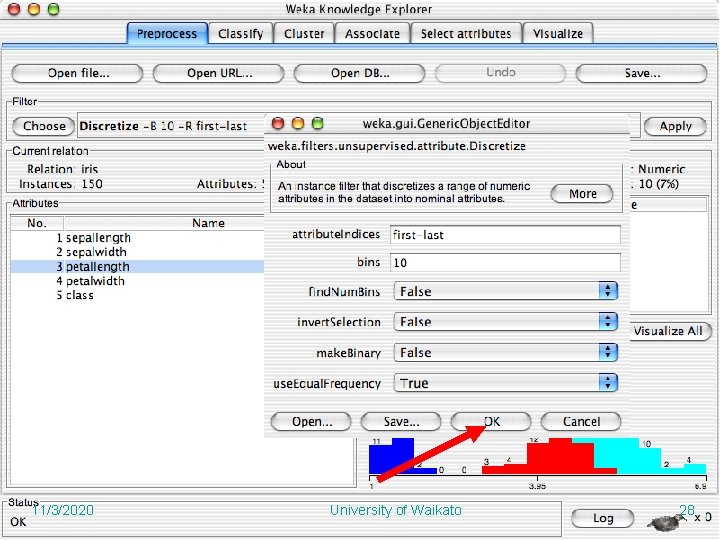The height and width of the screenshot is (540, 720).
Task: Click the Visualize All button
Action: tap(669, 331)
